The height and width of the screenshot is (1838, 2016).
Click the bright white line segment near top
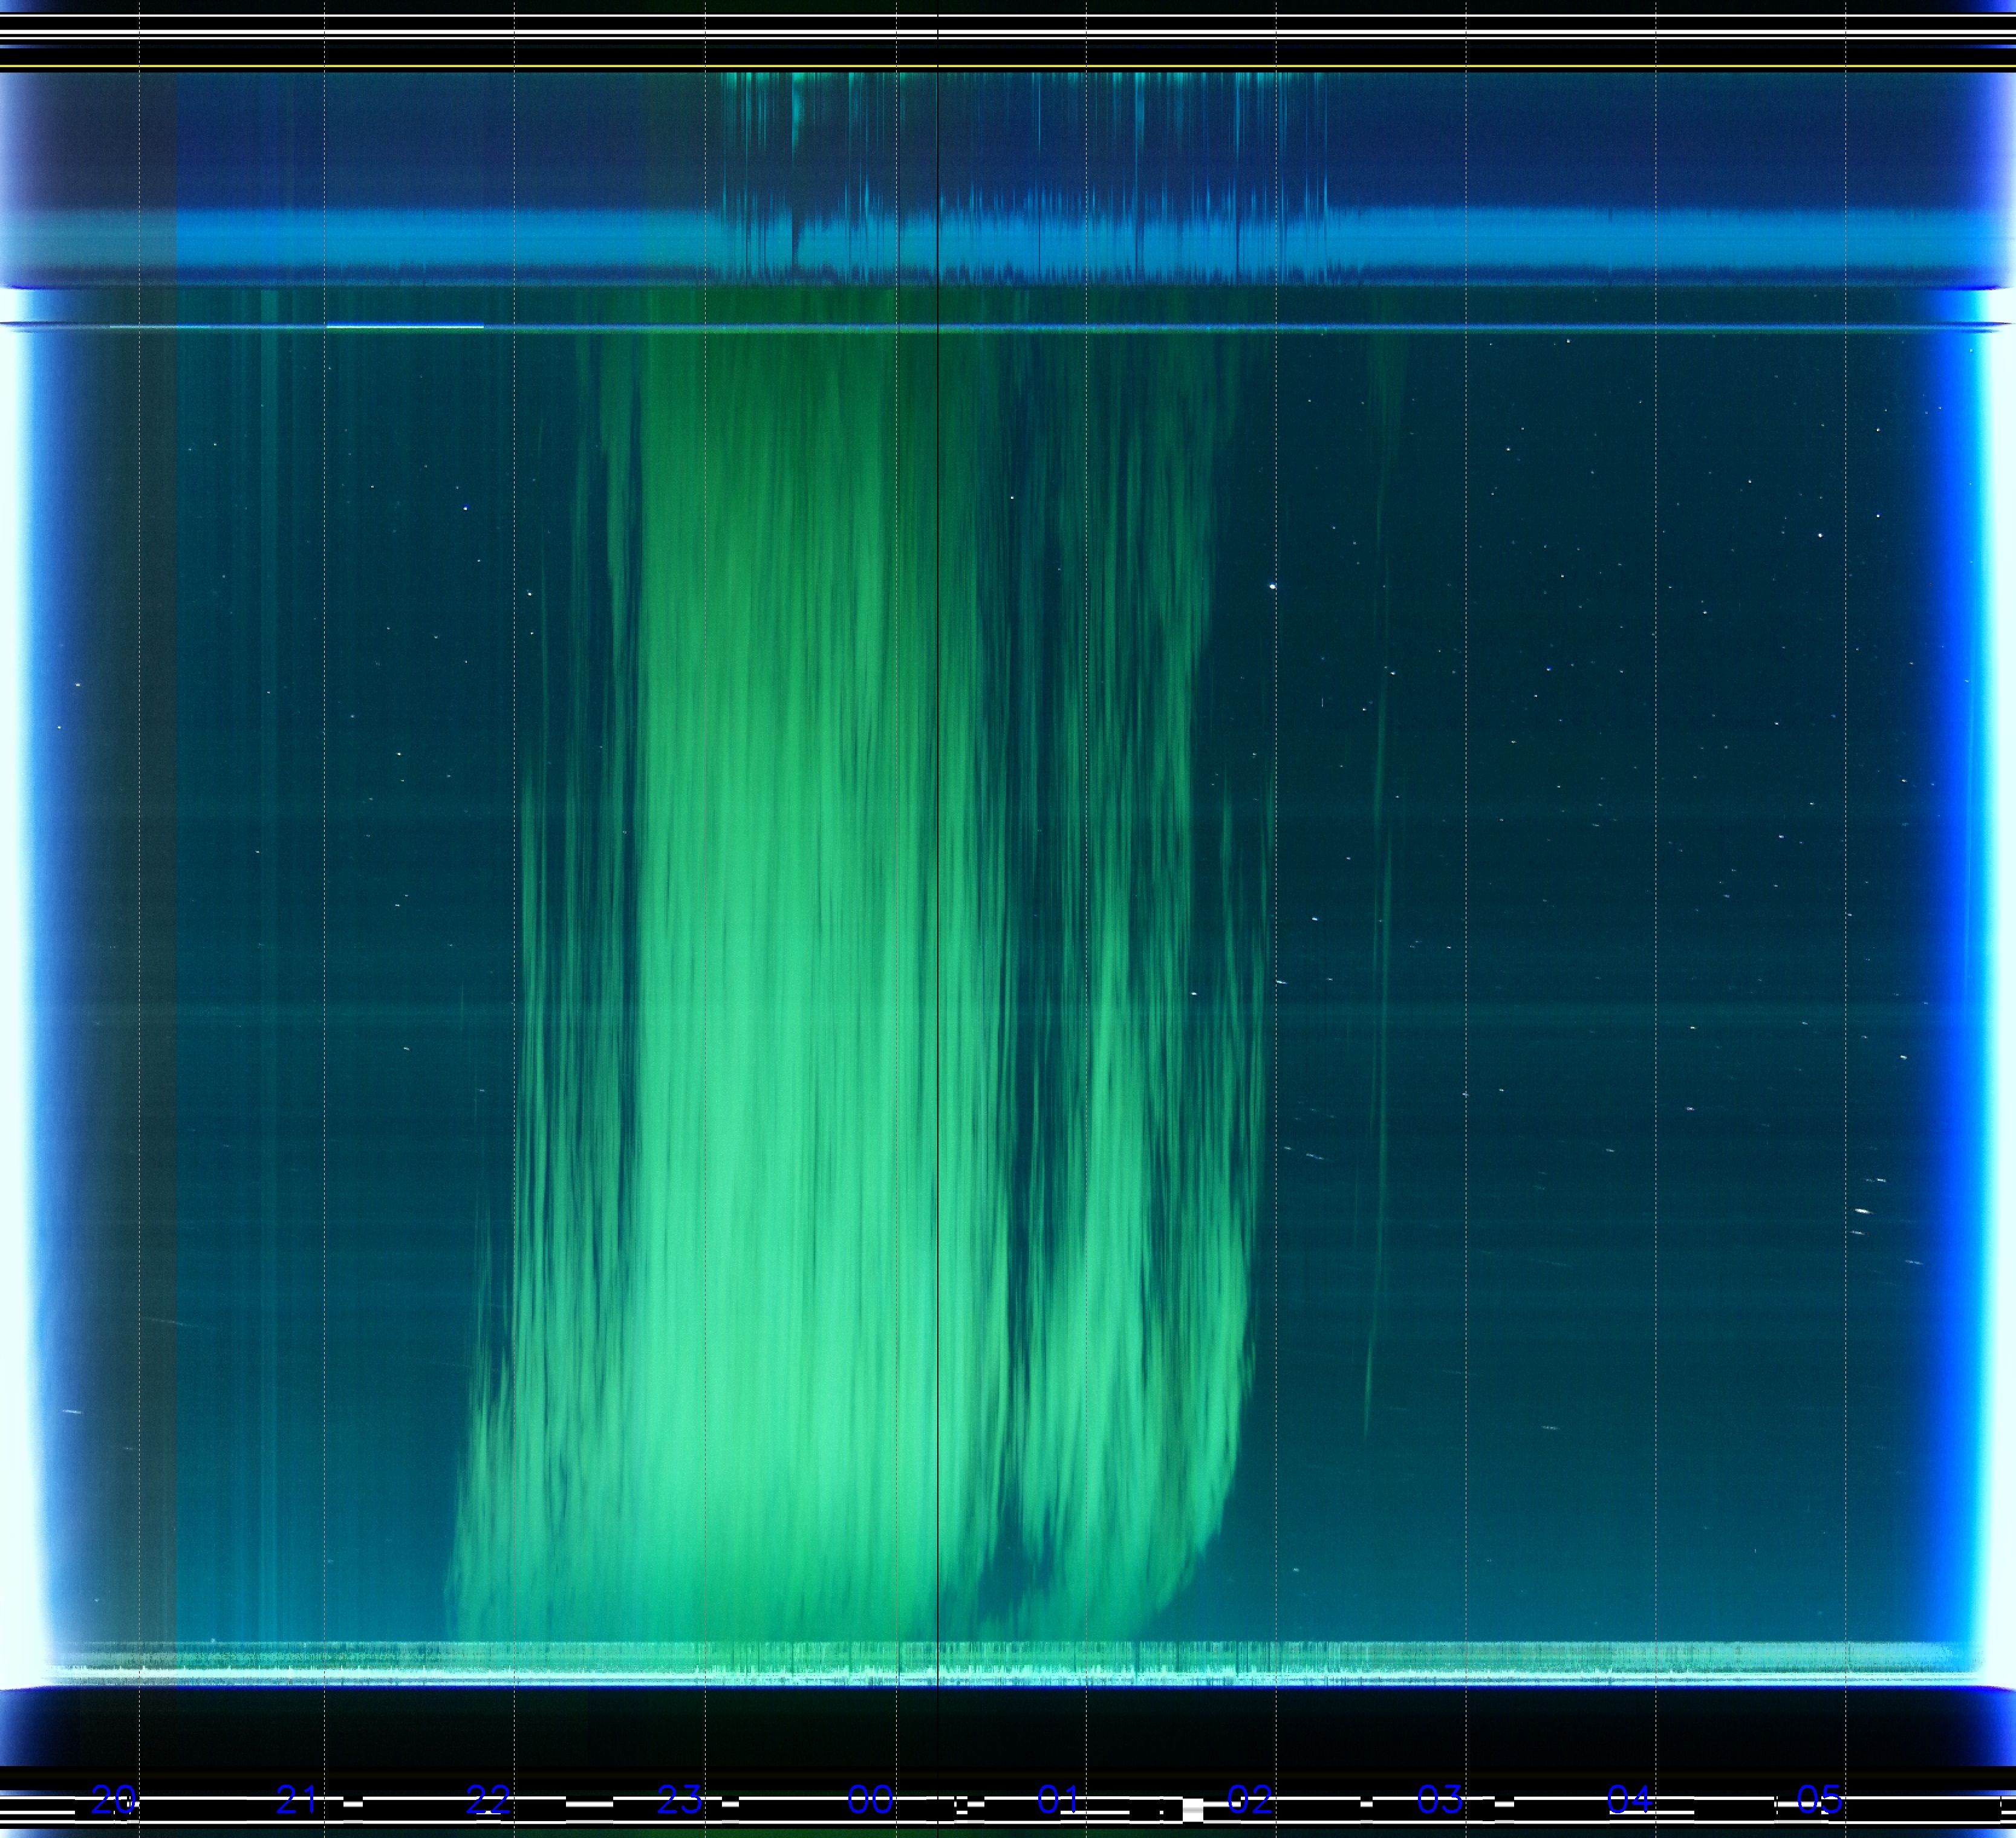(405, 325)
